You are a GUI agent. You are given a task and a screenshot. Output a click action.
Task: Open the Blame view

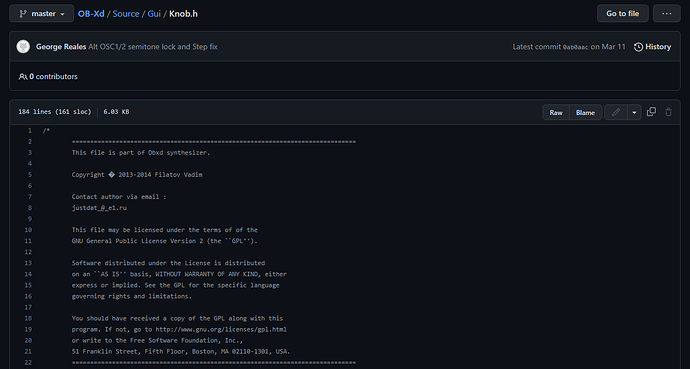[x=585, y=113]
